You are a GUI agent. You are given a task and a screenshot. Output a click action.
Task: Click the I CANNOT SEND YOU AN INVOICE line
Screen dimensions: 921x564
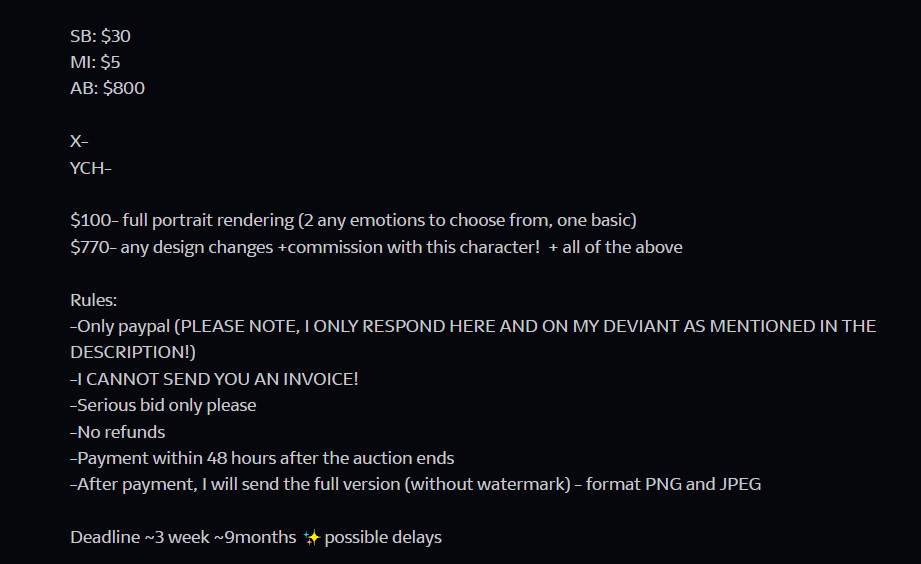pyautogui.click(x=214, y=380)
